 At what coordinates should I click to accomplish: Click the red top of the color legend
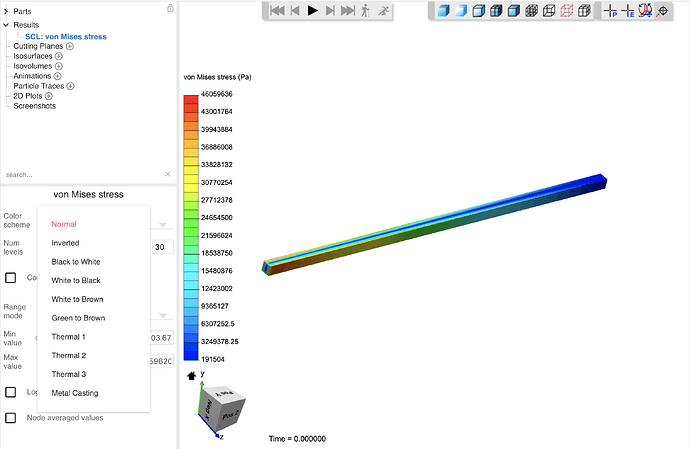pos(191,99)
